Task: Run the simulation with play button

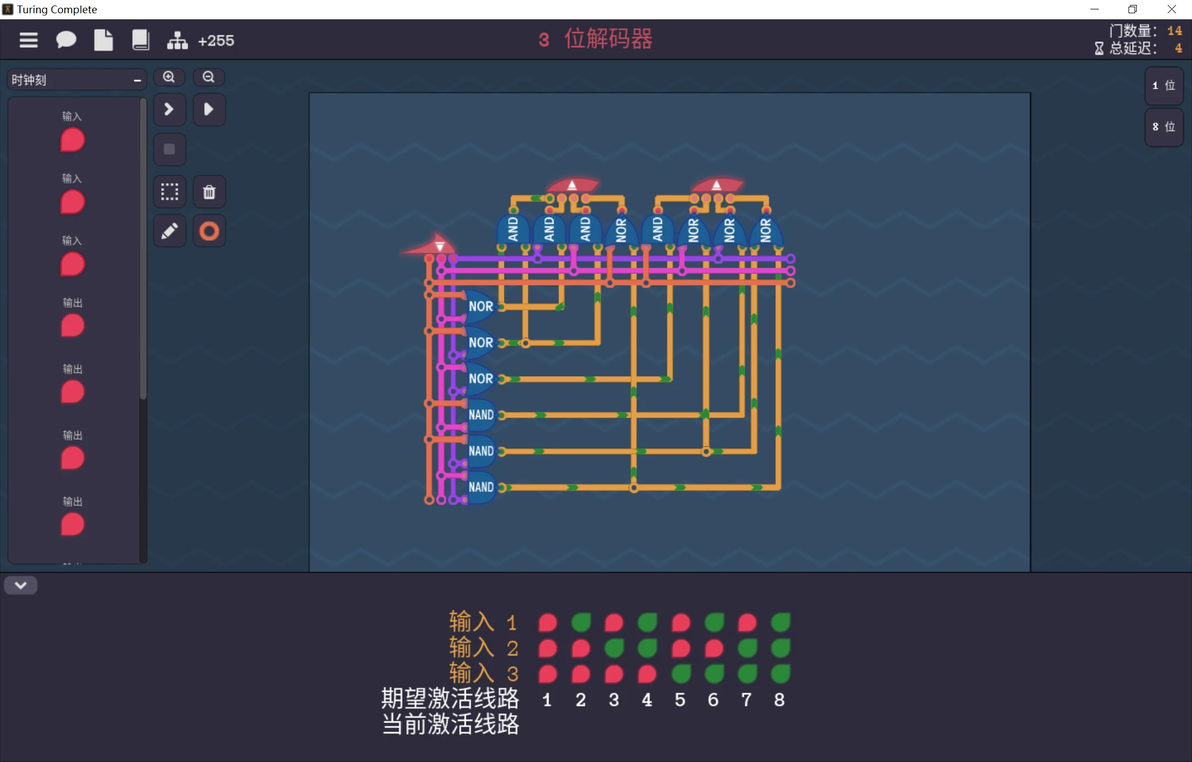Action: click(x=208, y=110)
